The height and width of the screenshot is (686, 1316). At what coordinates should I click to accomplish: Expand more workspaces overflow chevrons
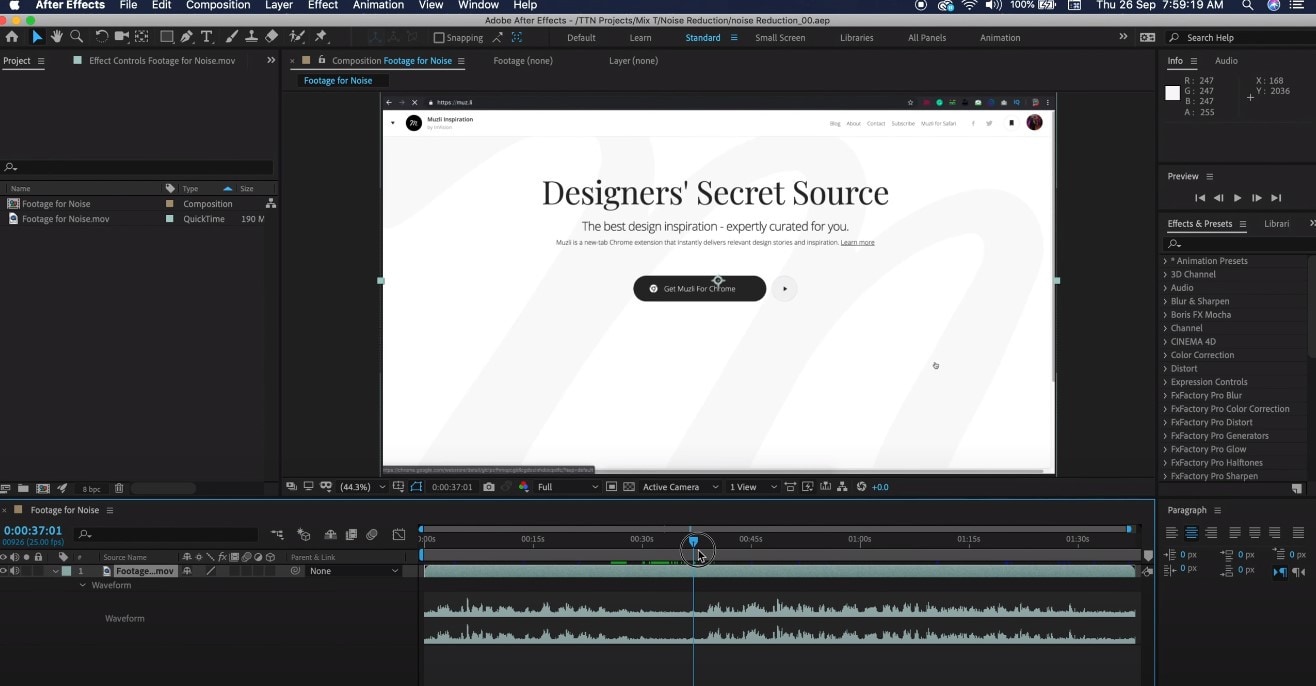tap(1122, 37)
